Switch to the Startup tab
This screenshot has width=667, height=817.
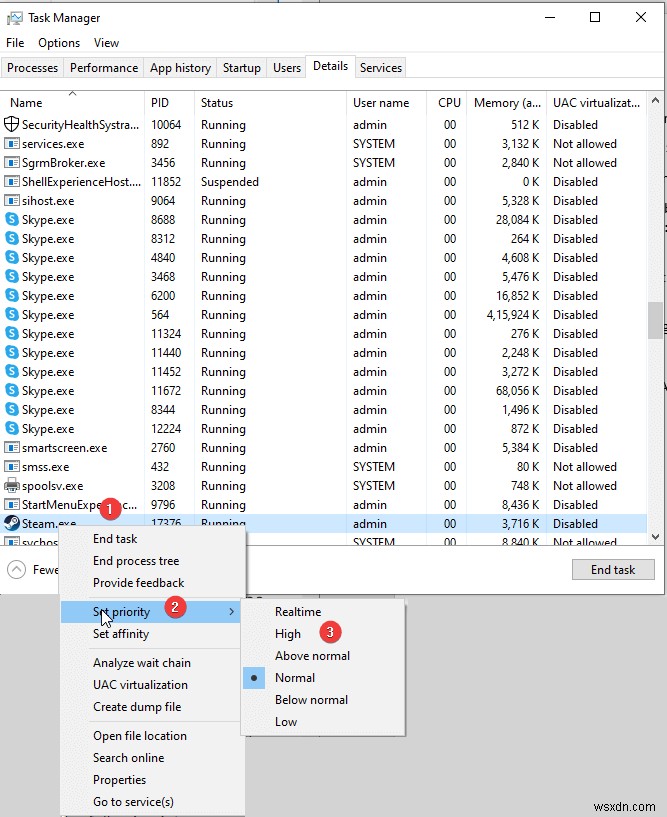pos(242,68)
